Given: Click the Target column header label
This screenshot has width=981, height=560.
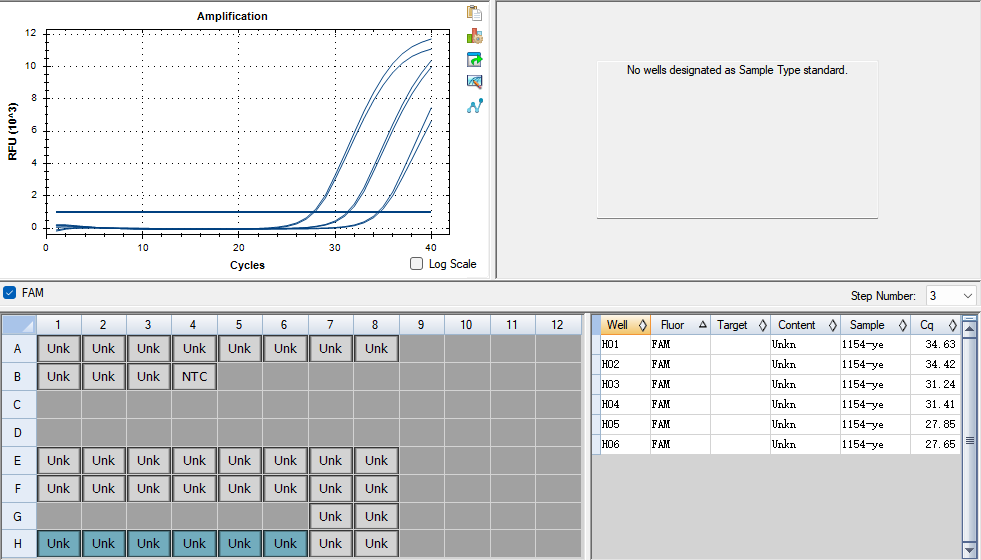Looking at the screenshot, I should click(x=732, y=325).
